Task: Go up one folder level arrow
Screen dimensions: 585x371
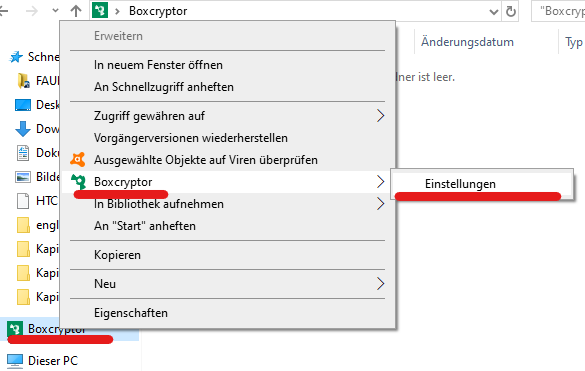Action: click(x=76, y=11)
